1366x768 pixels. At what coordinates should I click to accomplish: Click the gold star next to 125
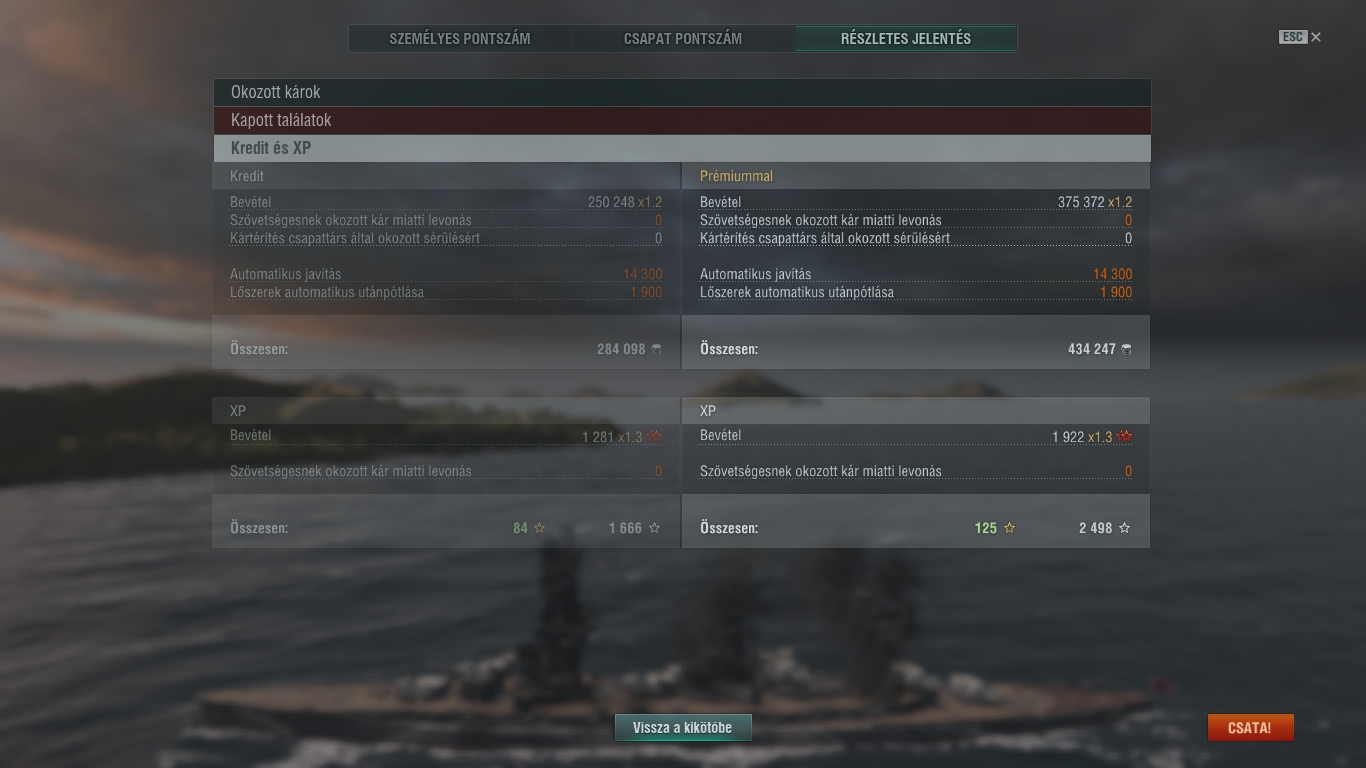1009,528
